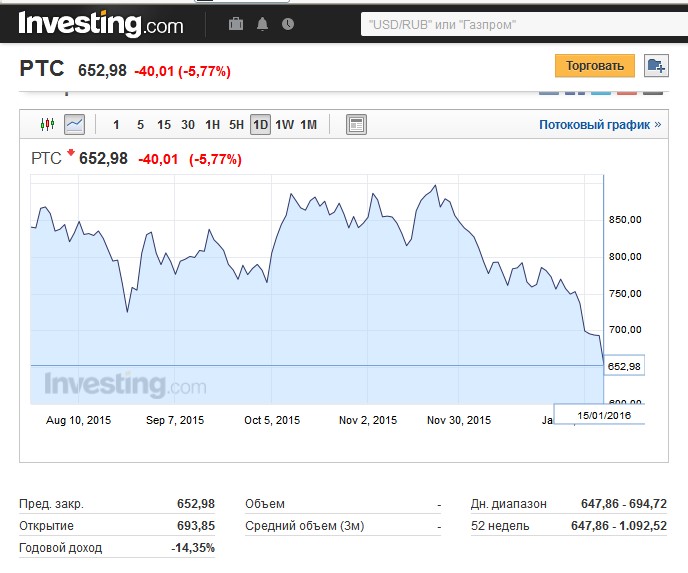Choose the 5H chart interval
688x573 pixels.
[x=236, y=125]
